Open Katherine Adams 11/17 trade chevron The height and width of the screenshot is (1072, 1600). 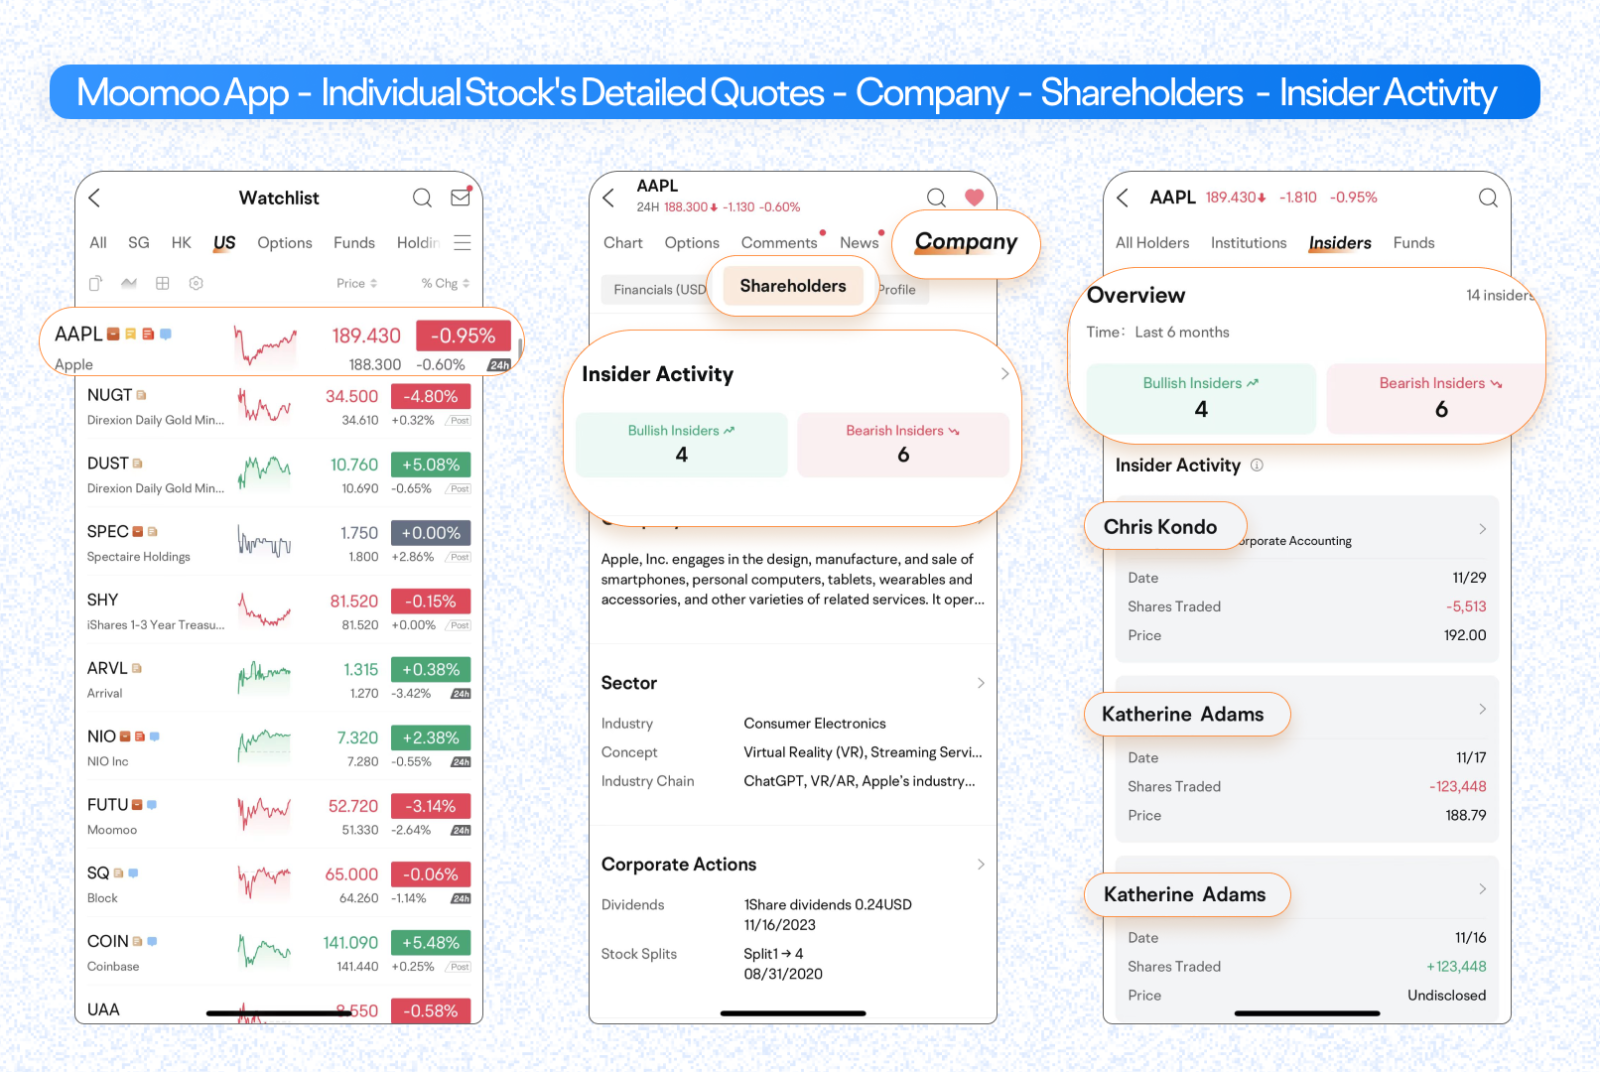pyautogui.click(x=1482, y=708)
